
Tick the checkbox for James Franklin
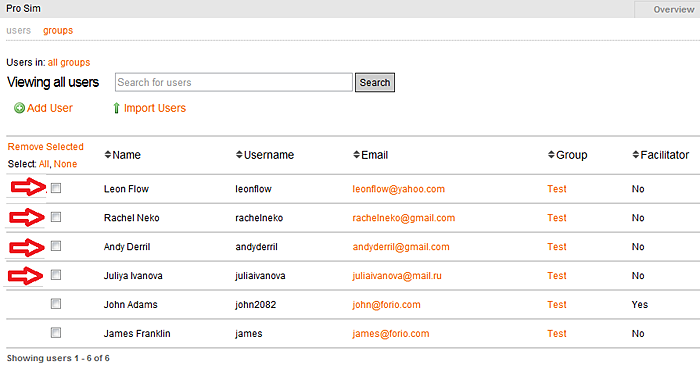[x=56, y=333]
